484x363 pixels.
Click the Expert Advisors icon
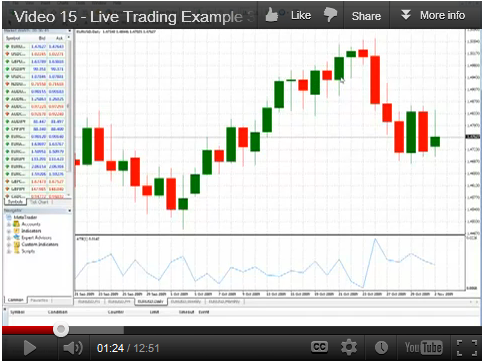16,237
